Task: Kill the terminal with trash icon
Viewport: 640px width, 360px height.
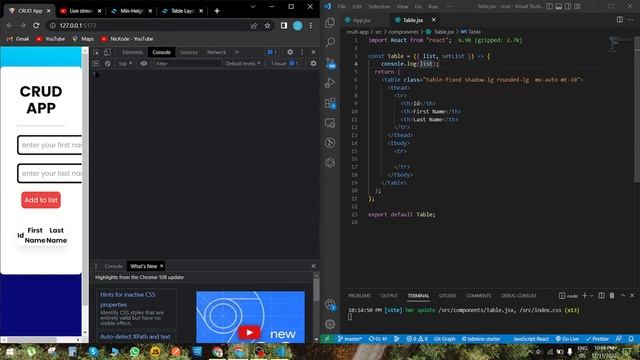Action: click(x=612, y=296)
